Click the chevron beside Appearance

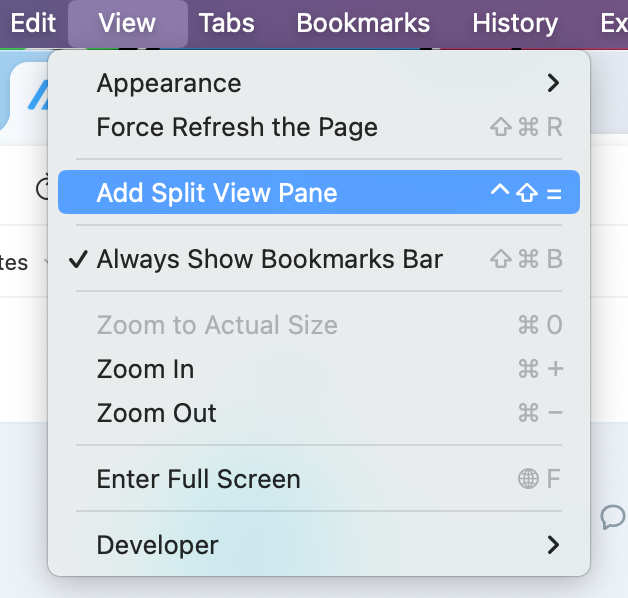[x=553, y=83]
